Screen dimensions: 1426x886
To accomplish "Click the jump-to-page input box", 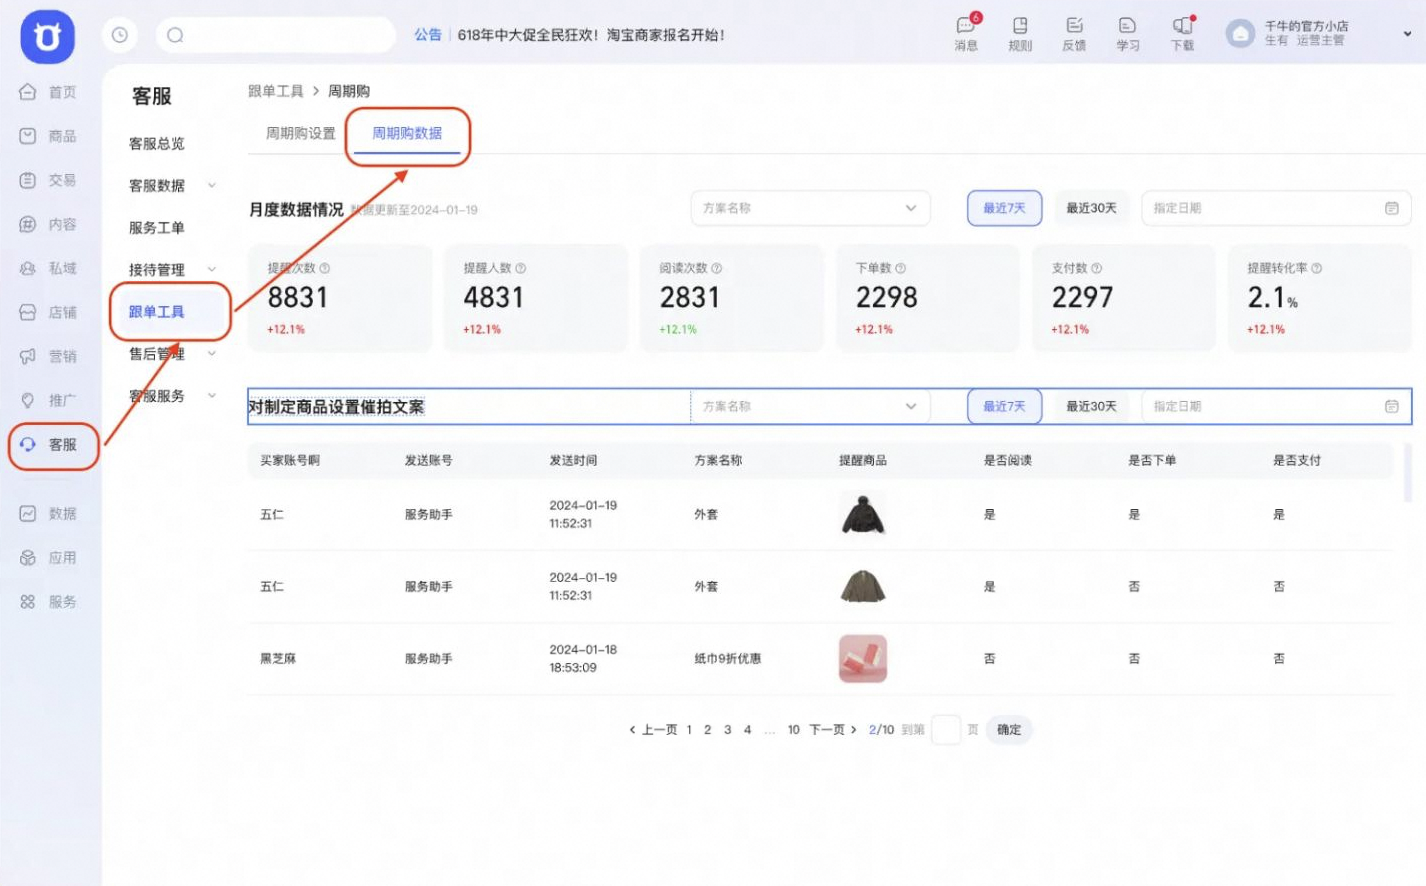I will (x=945, y=730).
